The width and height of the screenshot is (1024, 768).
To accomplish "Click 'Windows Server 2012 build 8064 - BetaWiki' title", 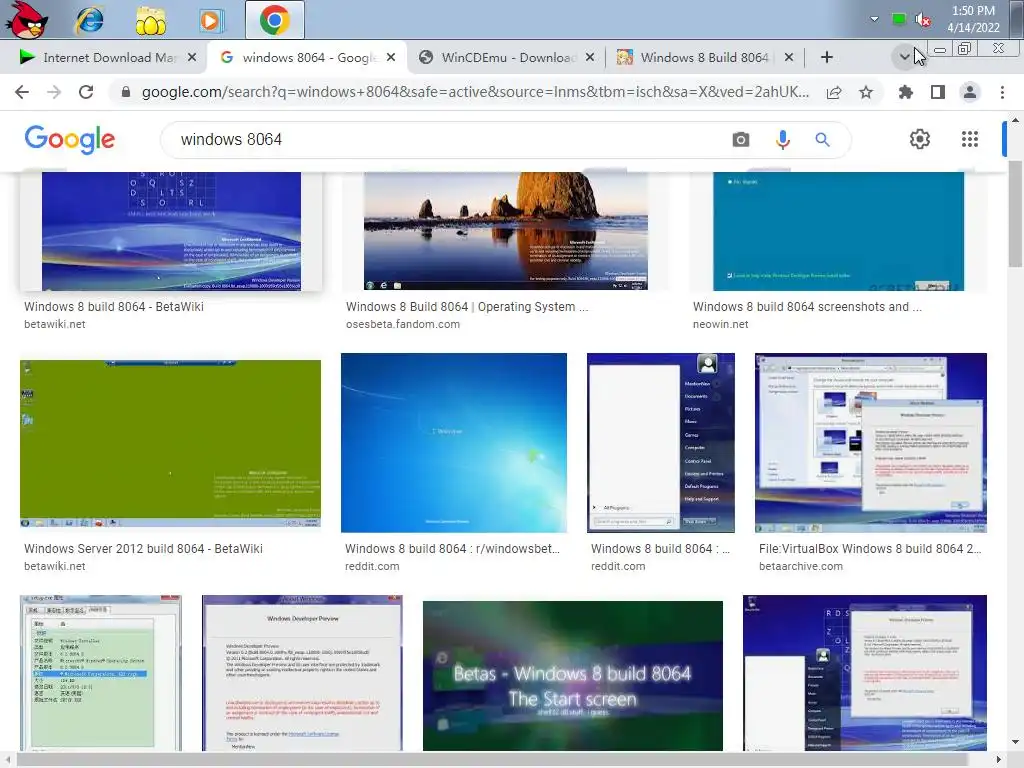I will point(144,549).
